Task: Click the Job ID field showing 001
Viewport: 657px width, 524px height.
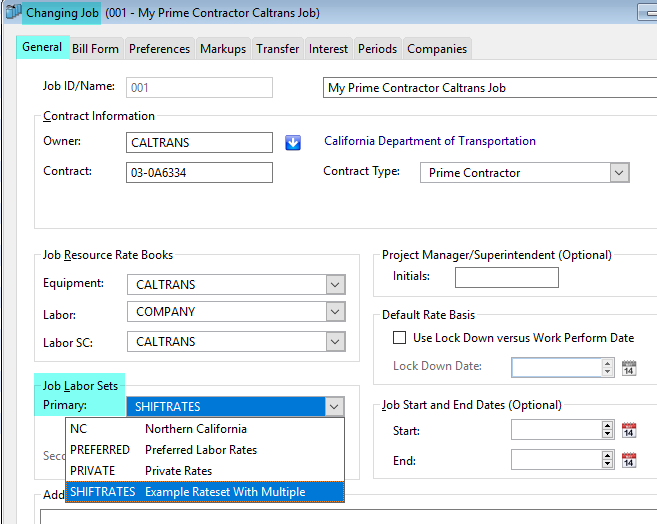Action: coord(199,88)
